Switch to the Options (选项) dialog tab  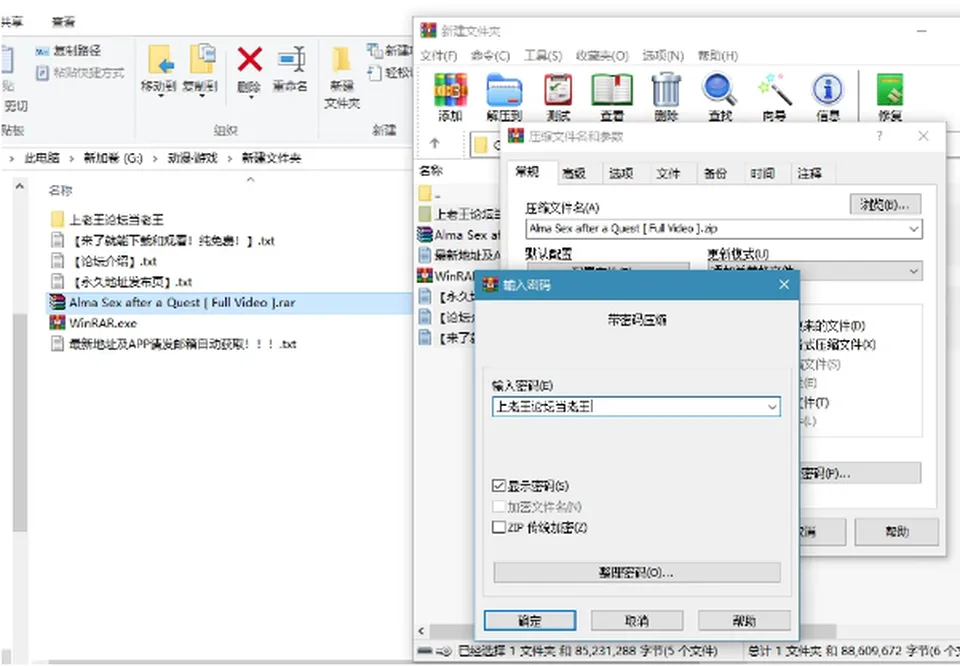621,174
